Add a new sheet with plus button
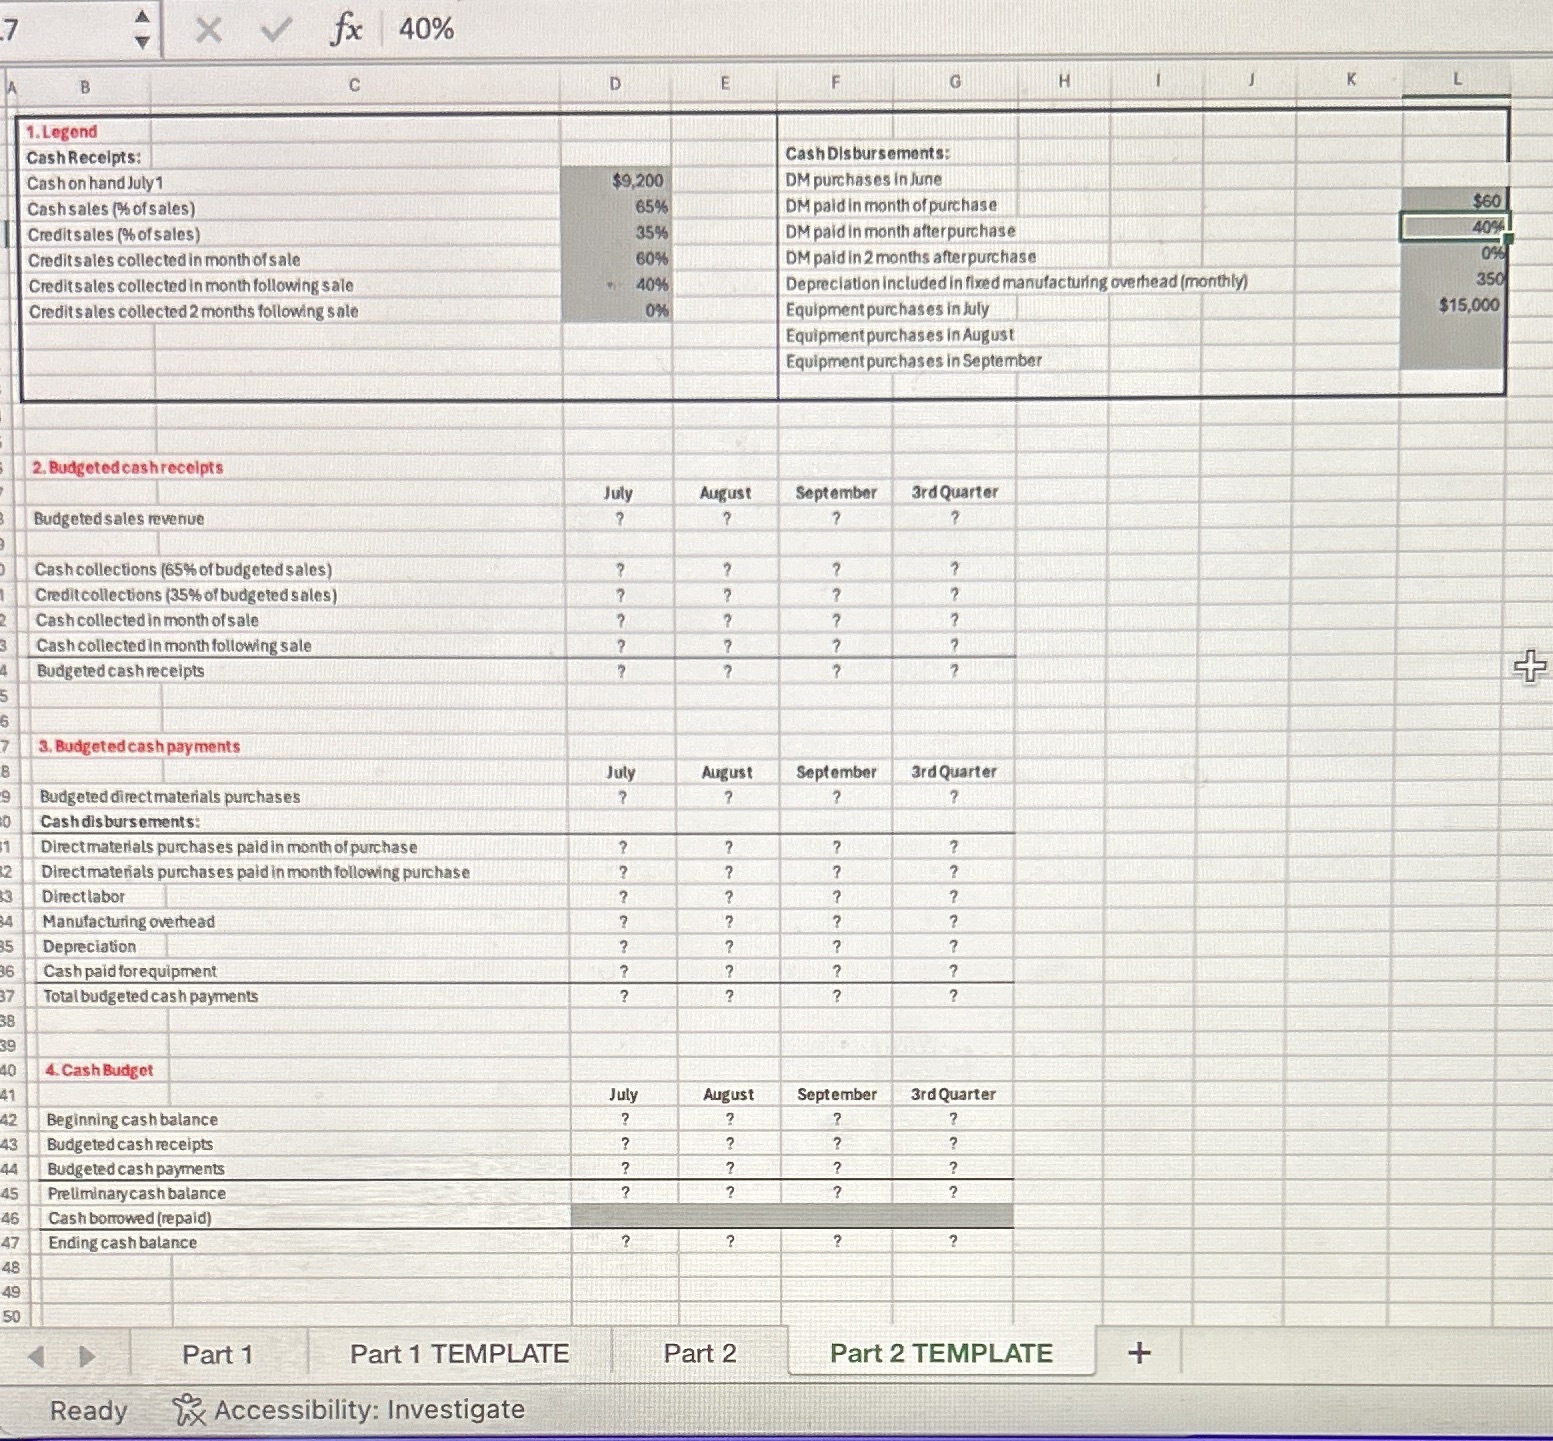The image size is (1553, 1441). point(1139,1353)
